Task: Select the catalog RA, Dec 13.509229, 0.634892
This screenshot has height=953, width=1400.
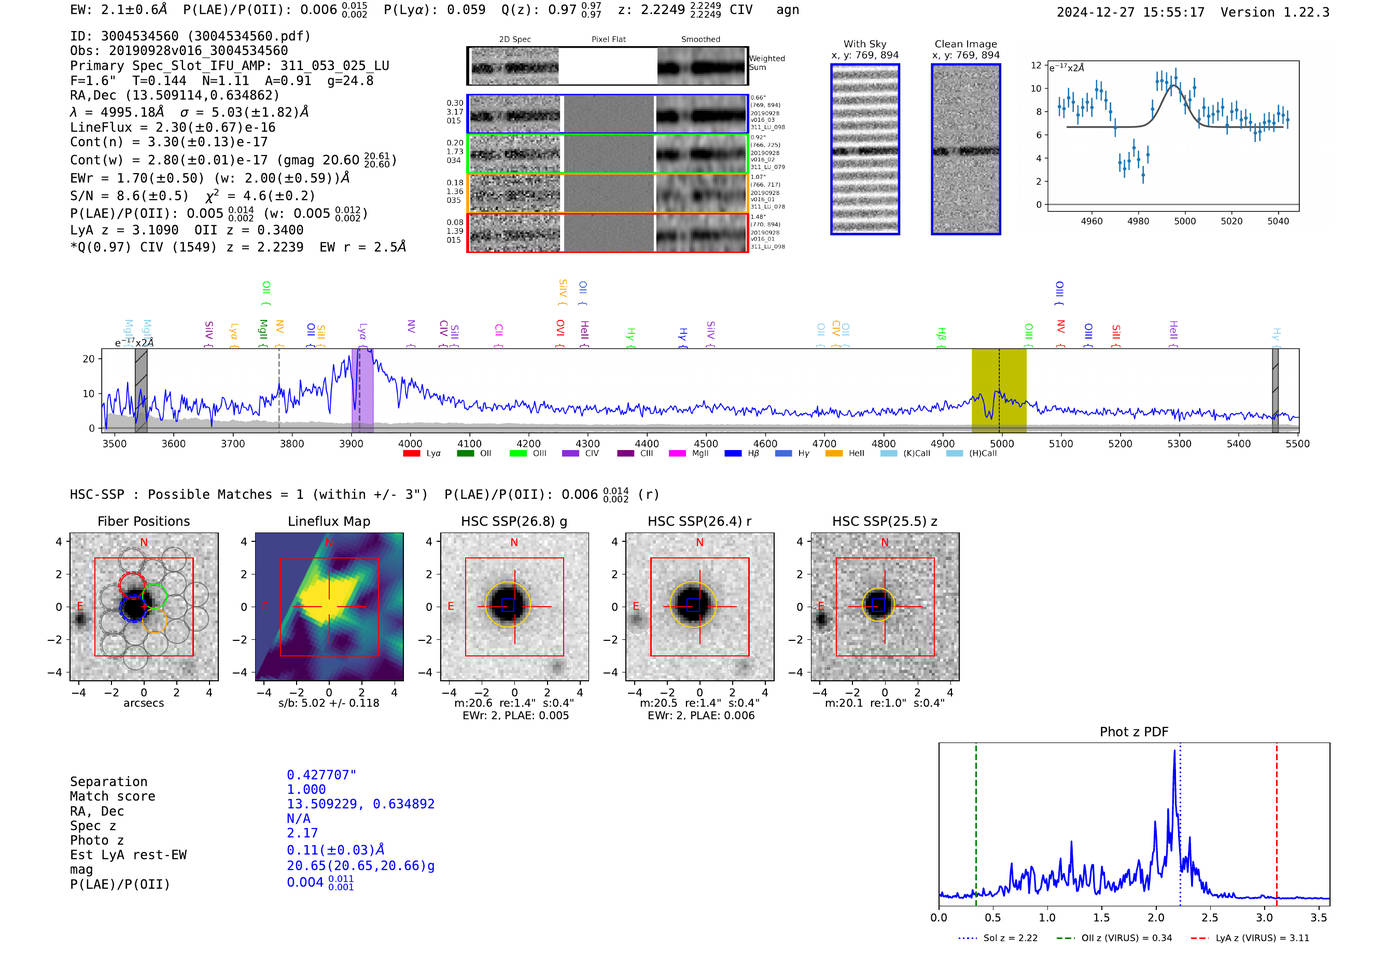Action: tap(361, 804)
